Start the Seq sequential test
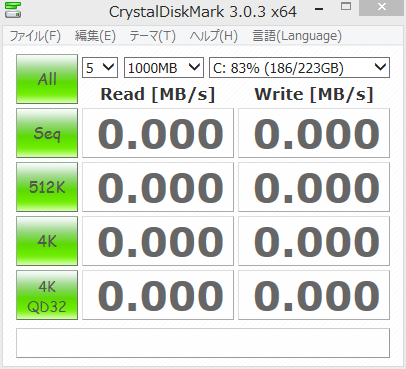 tap(47, 133)
